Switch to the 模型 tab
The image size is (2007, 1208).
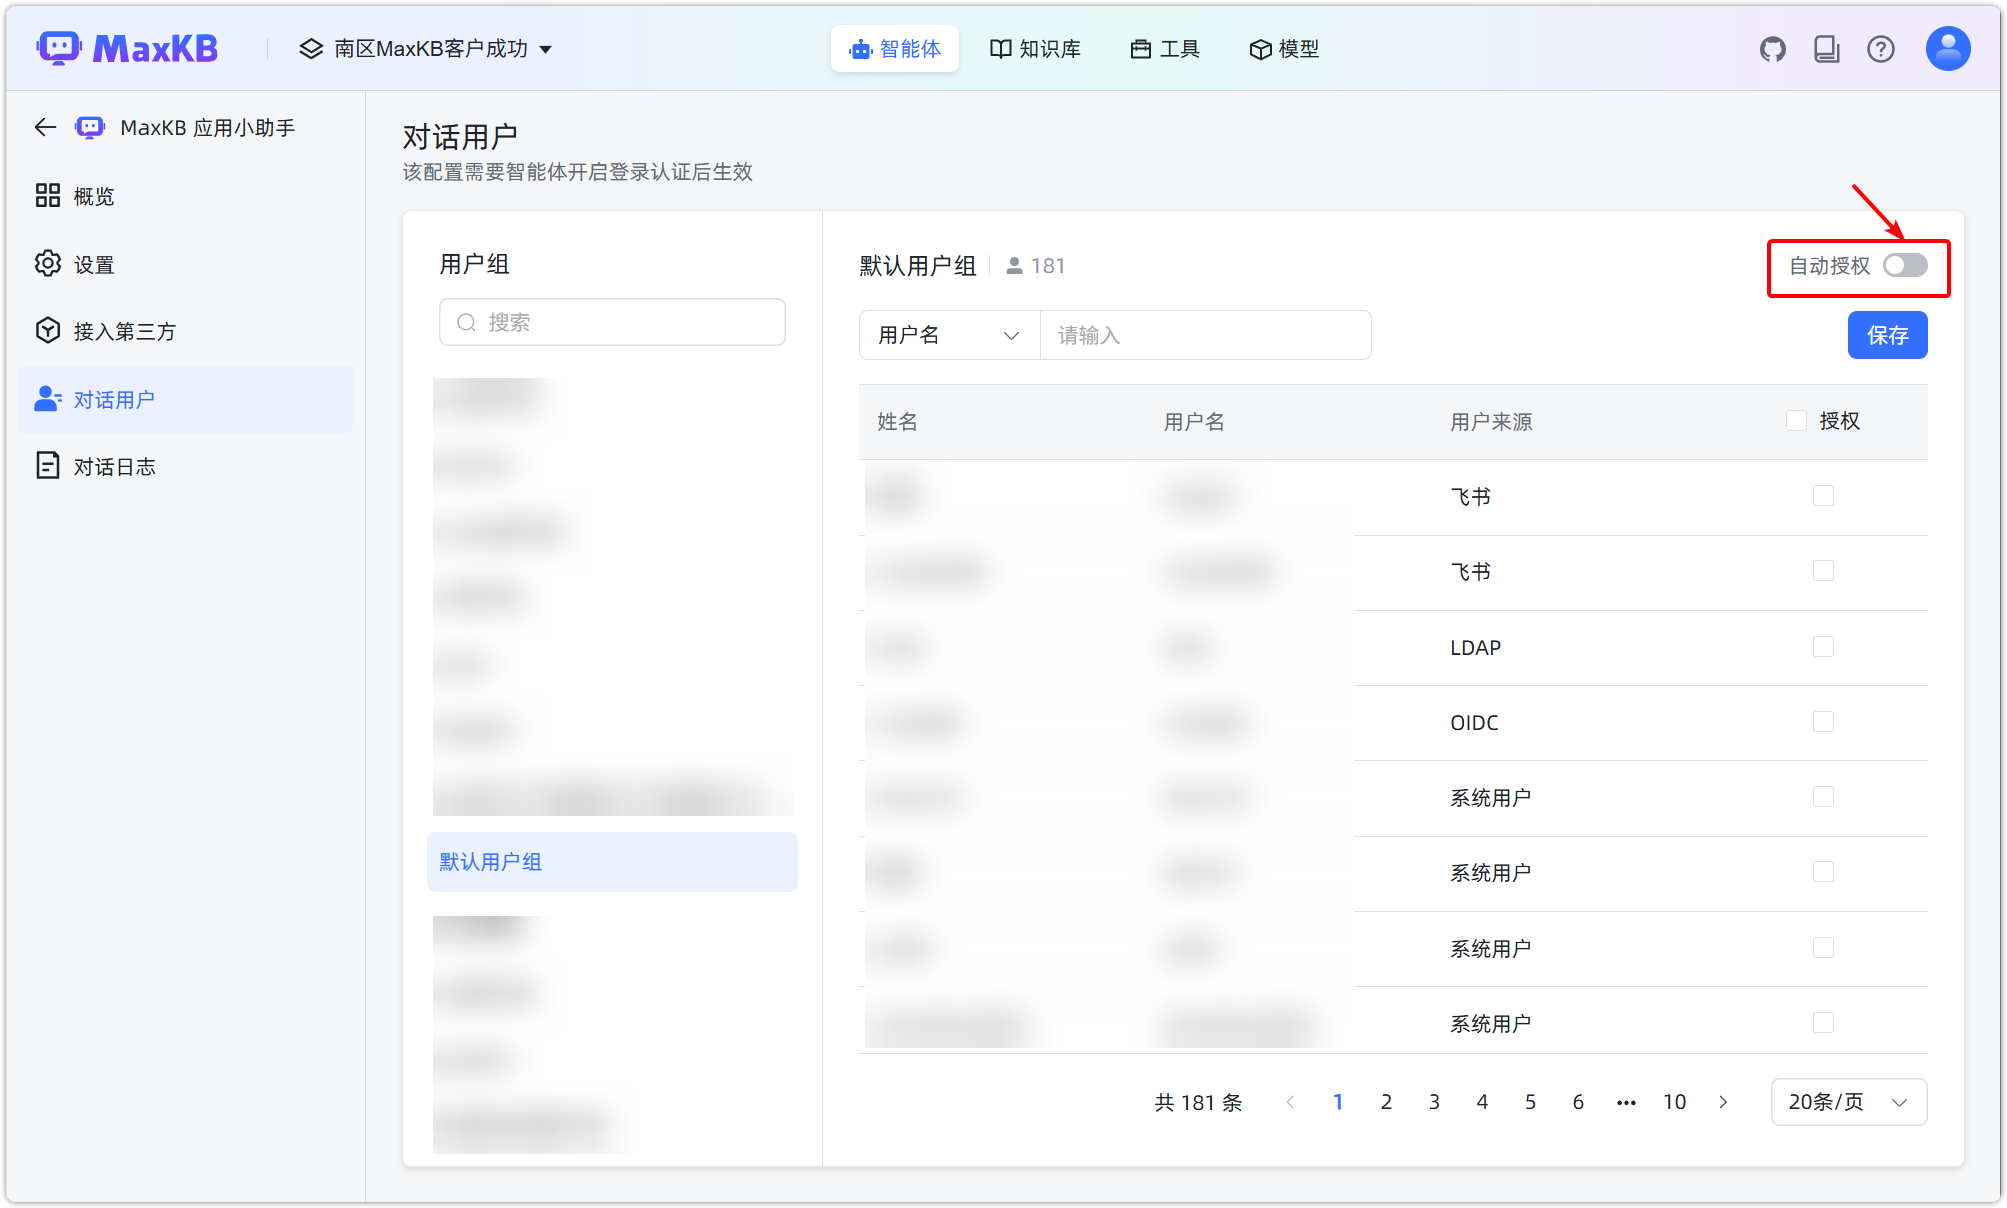[x=1284, y=48]
